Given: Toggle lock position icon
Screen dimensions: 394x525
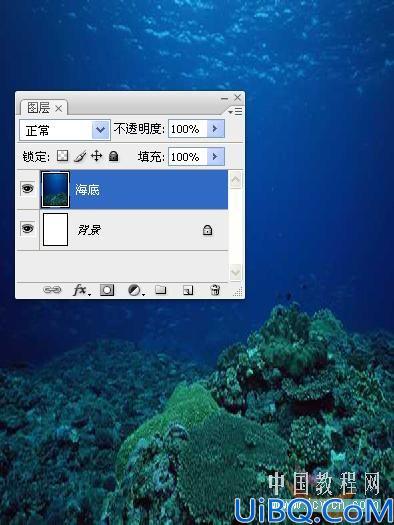Looking at the screenshot, I should click(96, 156).
